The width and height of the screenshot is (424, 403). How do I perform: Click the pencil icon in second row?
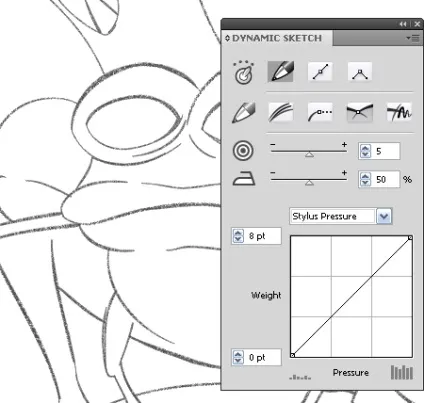(x=244, y=112)
